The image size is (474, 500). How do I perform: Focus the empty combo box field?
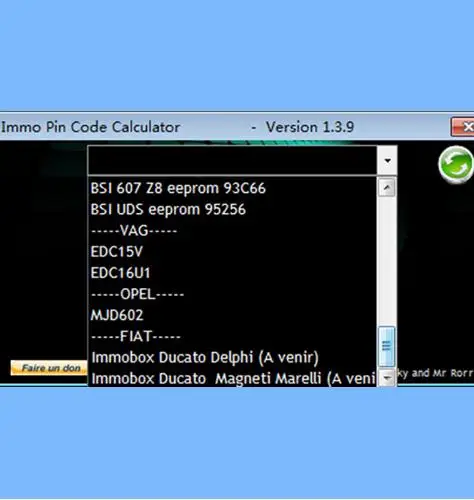(232, 160)
